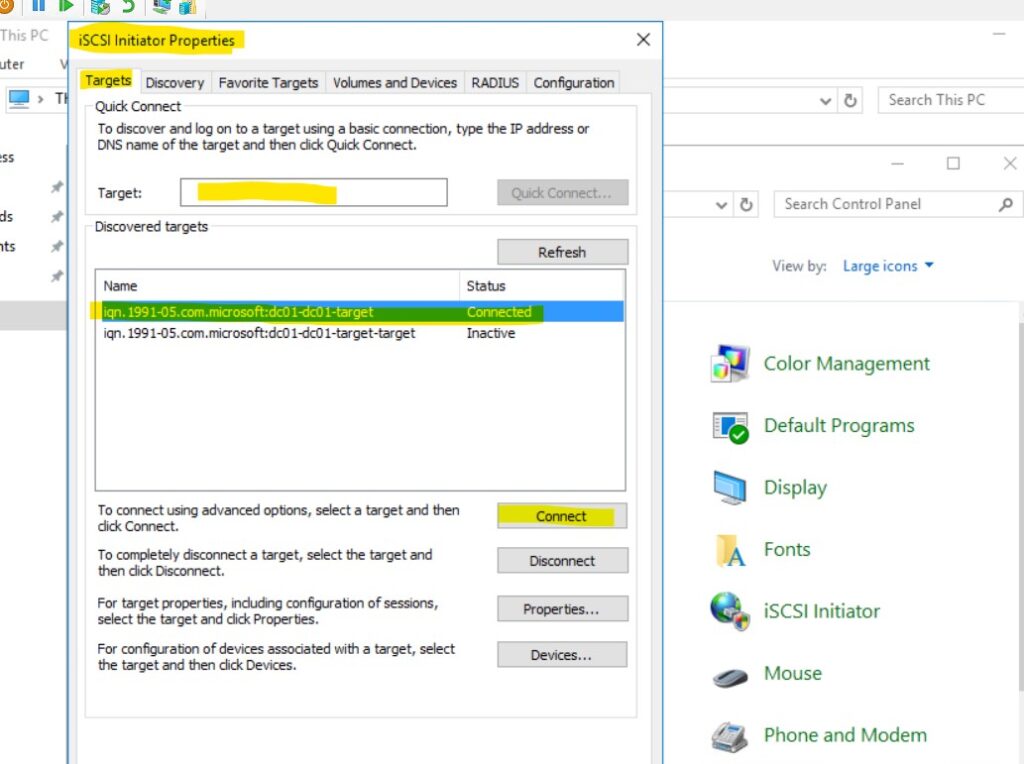Switch to the Discovery tab
This screenshot has width=1024, height=764.
point(174,83)
